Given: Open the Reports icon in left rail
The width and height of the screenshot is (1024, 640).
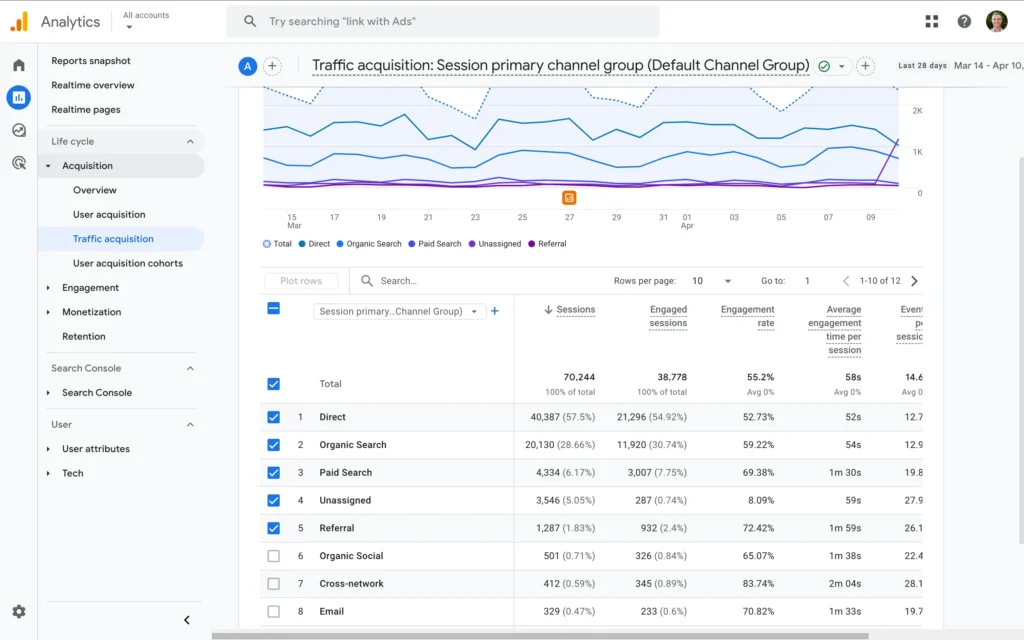Looking at the screenshot, I should tap(19, 97).
